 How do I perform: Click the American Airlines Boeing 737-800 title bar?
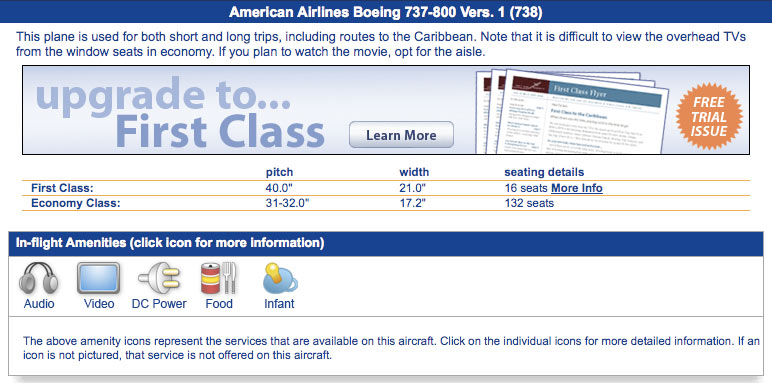click(386, 12)
